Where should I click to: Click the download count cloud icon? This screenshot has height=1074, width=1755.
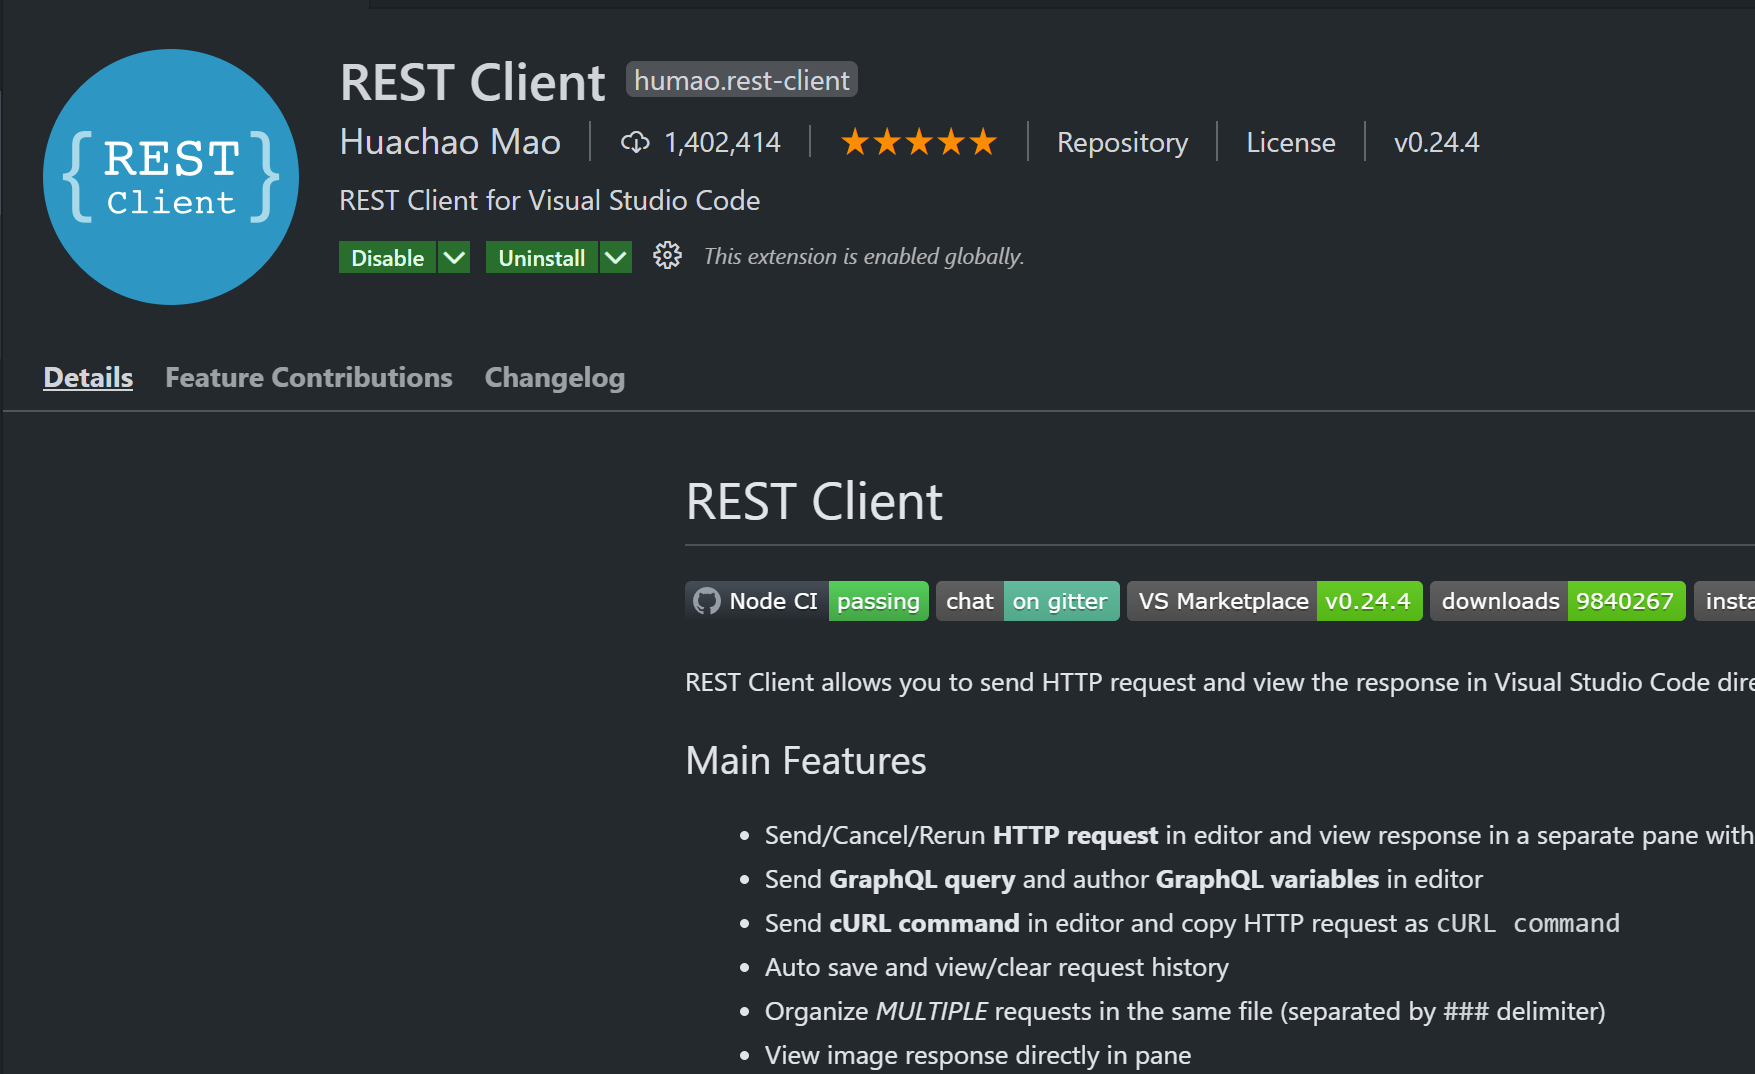[636, 142]
